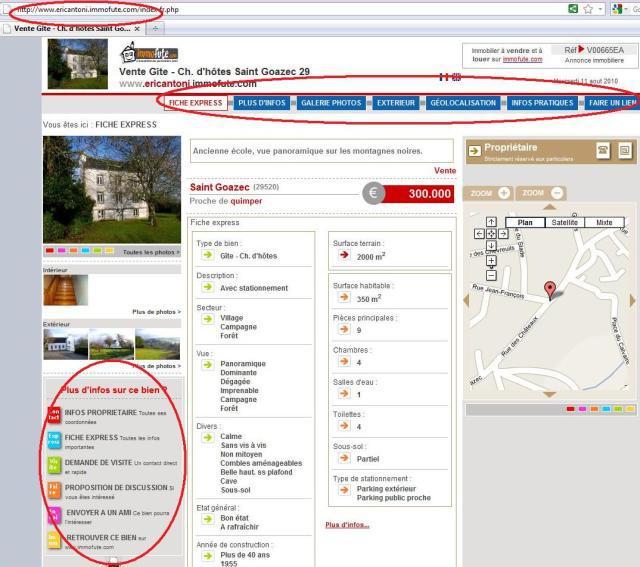Viewport: 640px width, 567px height.
Task: Click the browser address bar URL
Action: tap(98, 9)
